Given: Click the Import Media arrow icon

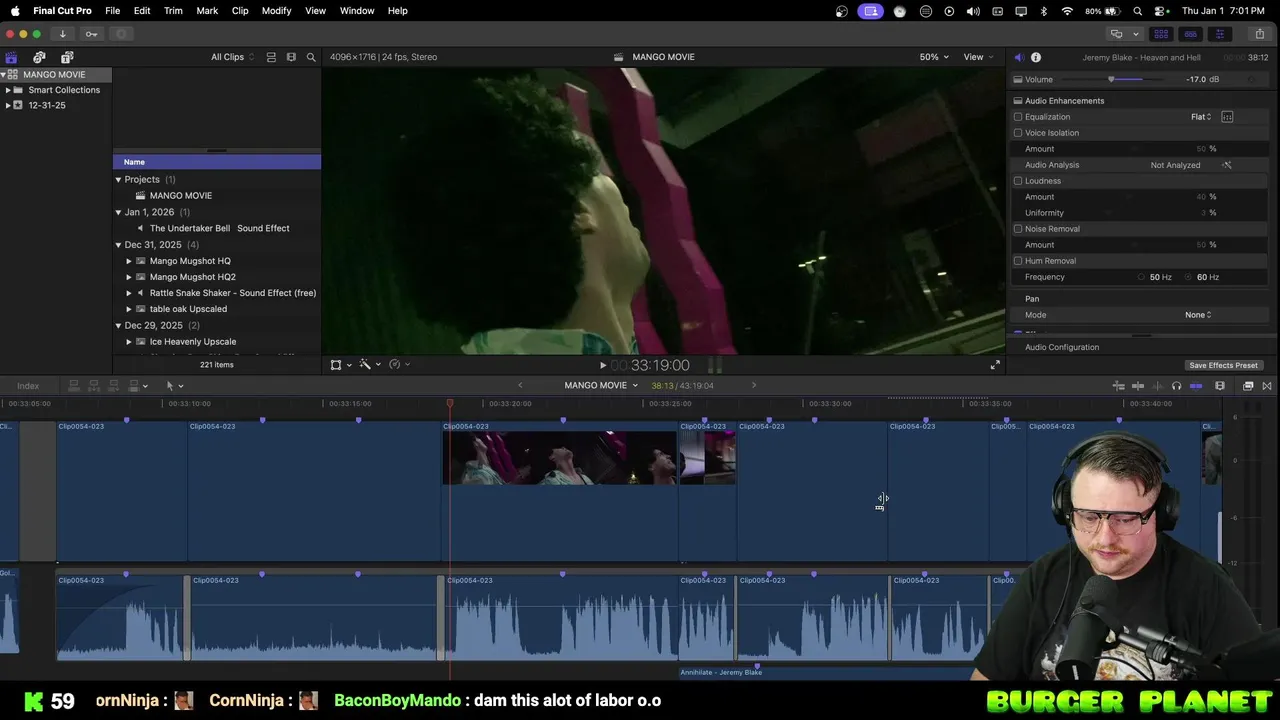Looking at the screenshot, I should tap(62, 34).
